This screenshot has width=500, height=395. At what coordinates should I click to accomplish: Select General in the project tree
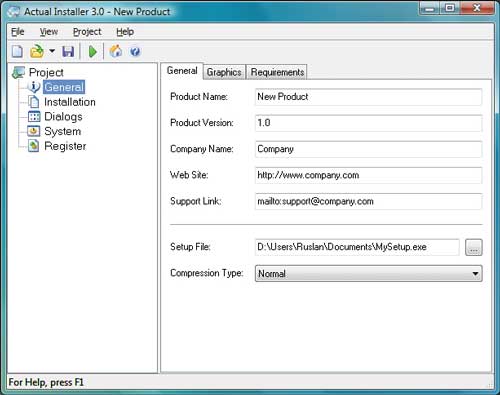pos(64,87)
